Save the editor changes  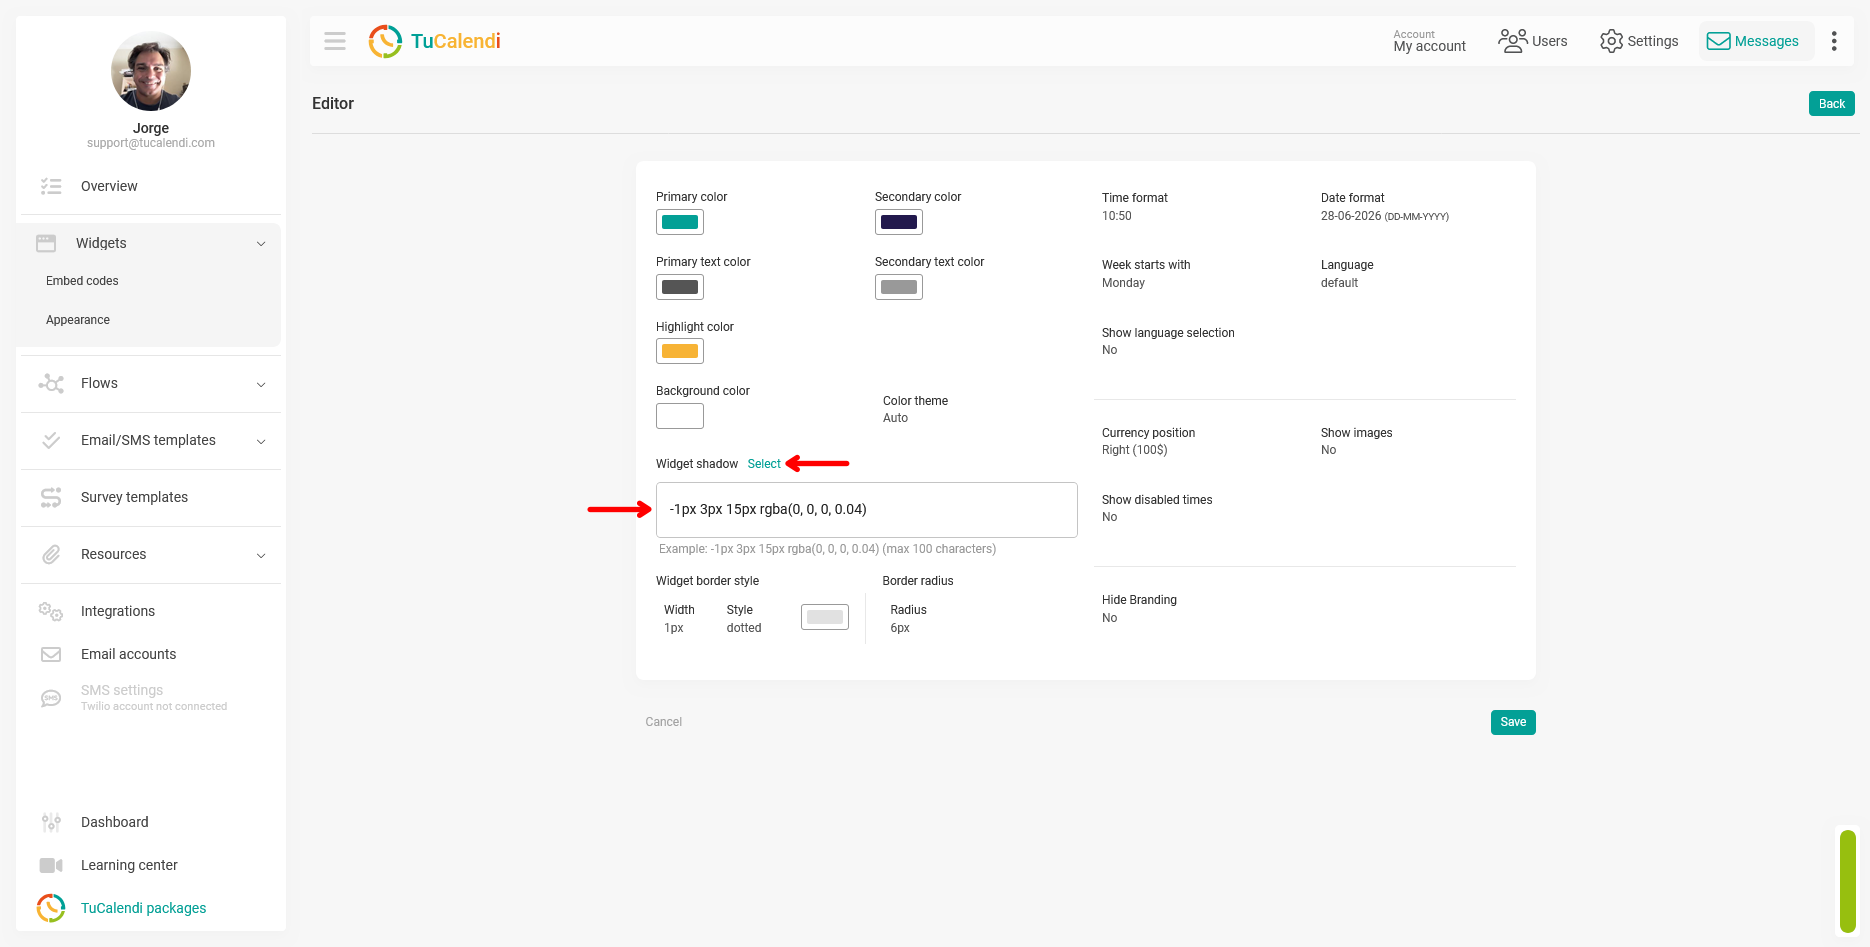[1513, 722]
